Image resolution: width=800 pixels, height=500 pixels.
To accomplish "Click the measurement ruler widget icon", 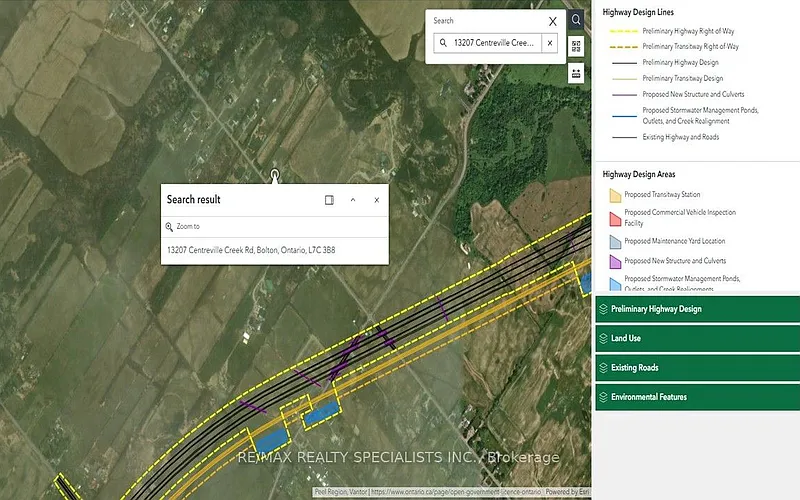I will coord(577,73).
